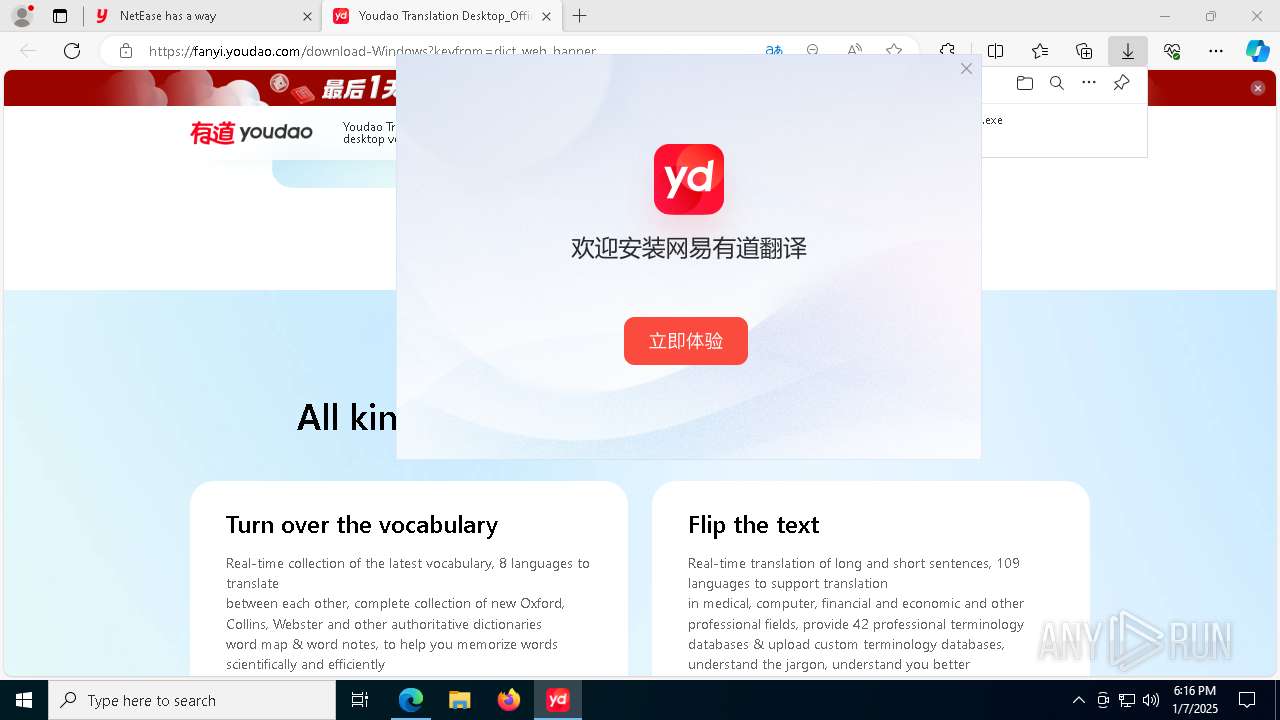Add page to favorites star icon
Screen dimensions: 1280x720
(894, 51)
